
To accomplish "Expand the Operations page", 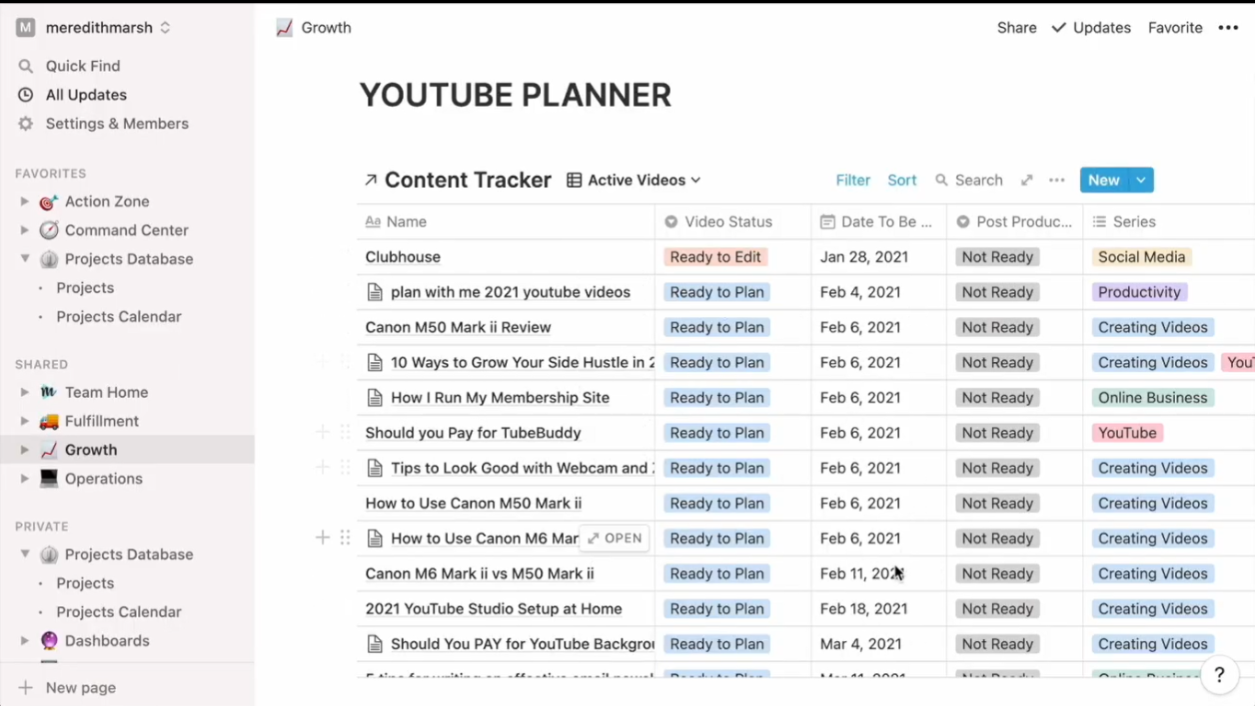I will point(25,479).
